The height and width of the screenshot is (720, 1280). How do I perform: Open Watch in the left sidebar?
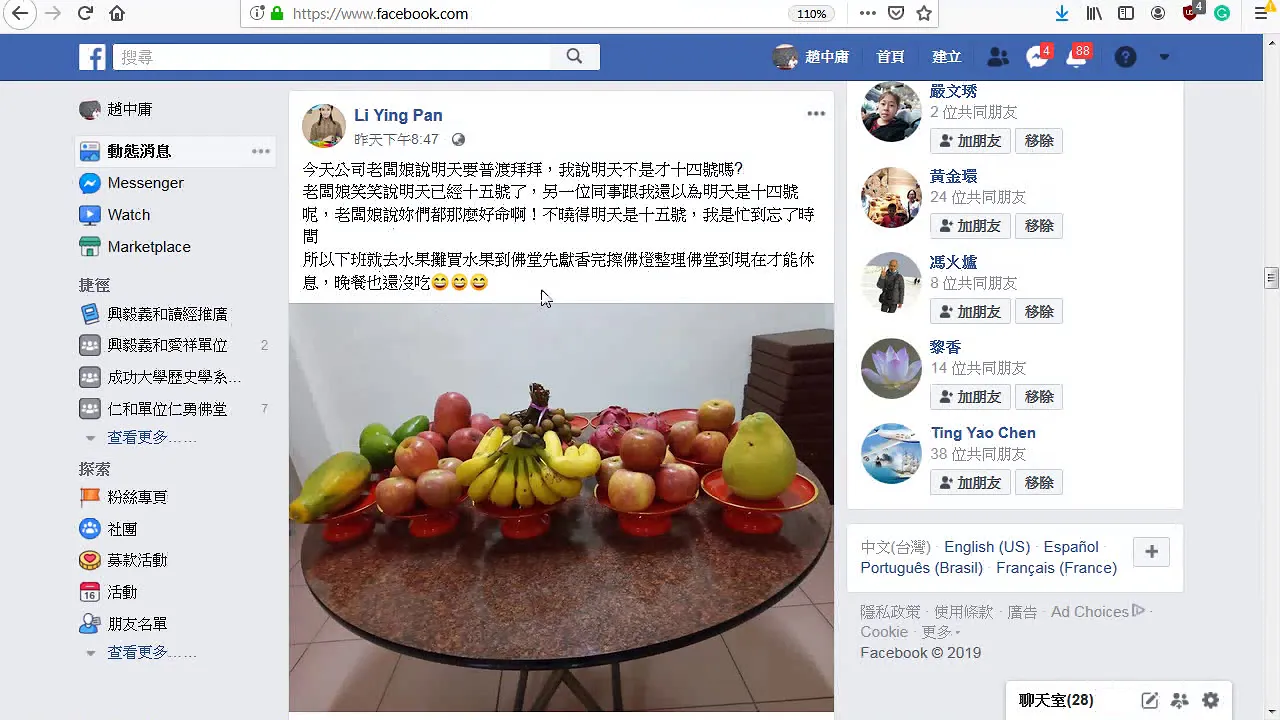(x=129, y=215)
